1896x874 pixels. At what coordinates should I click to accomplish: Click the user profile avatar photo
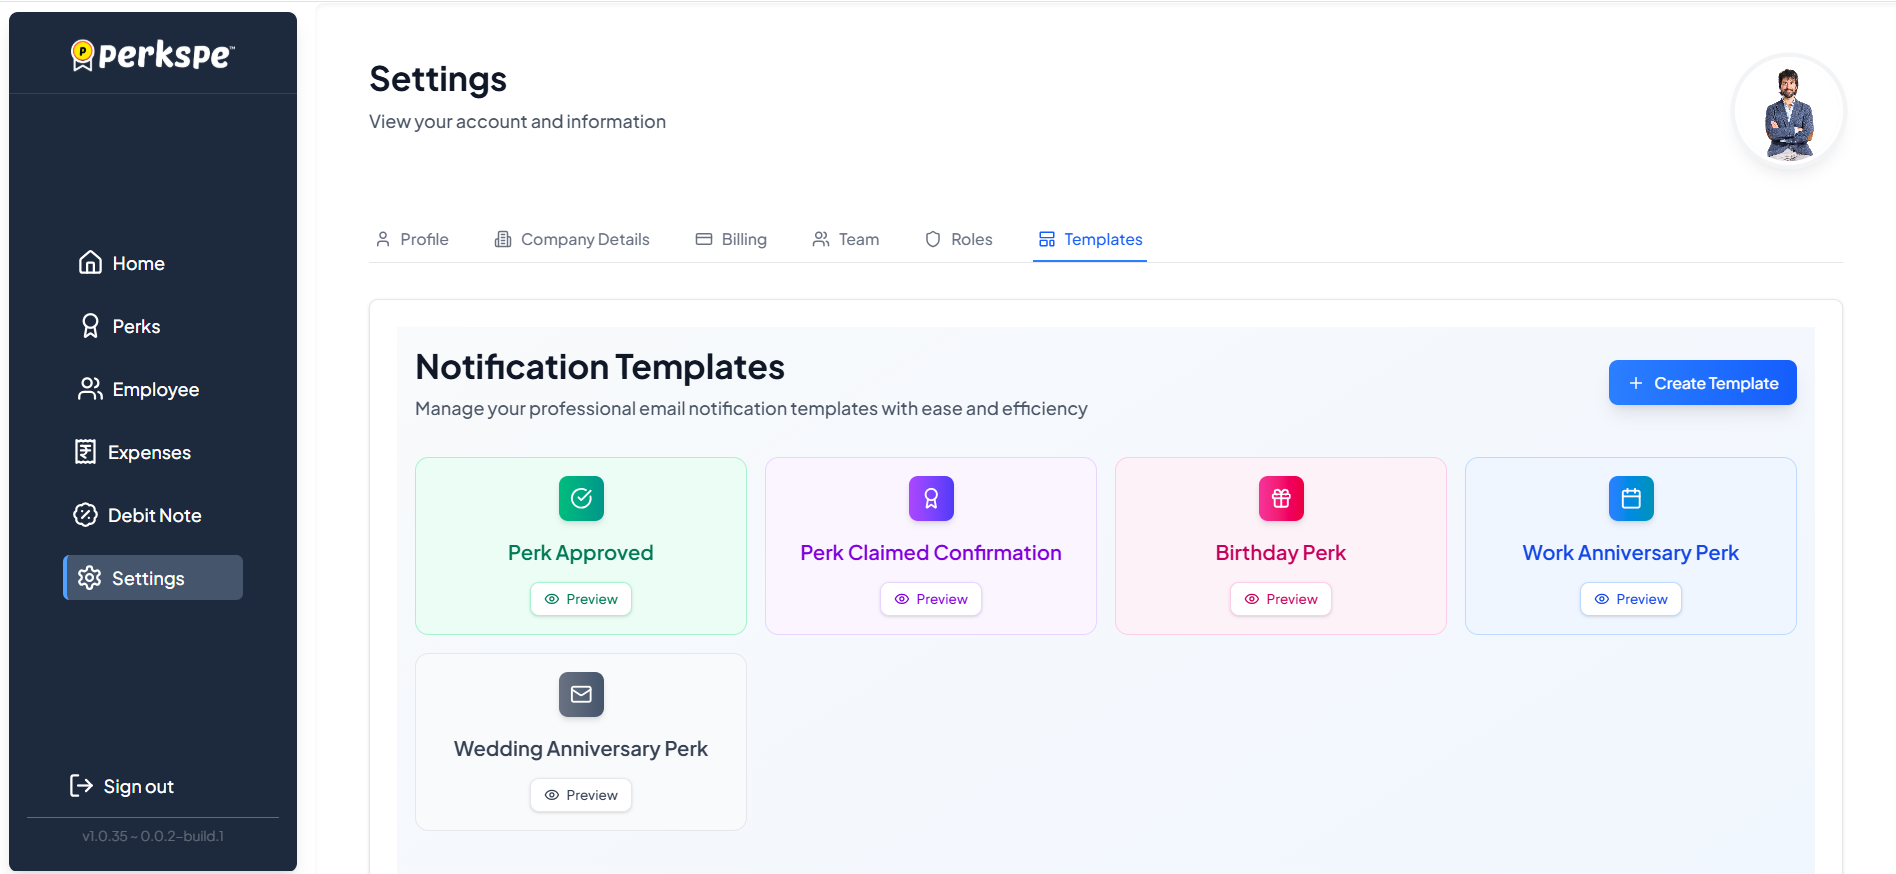click(1788, 111)
